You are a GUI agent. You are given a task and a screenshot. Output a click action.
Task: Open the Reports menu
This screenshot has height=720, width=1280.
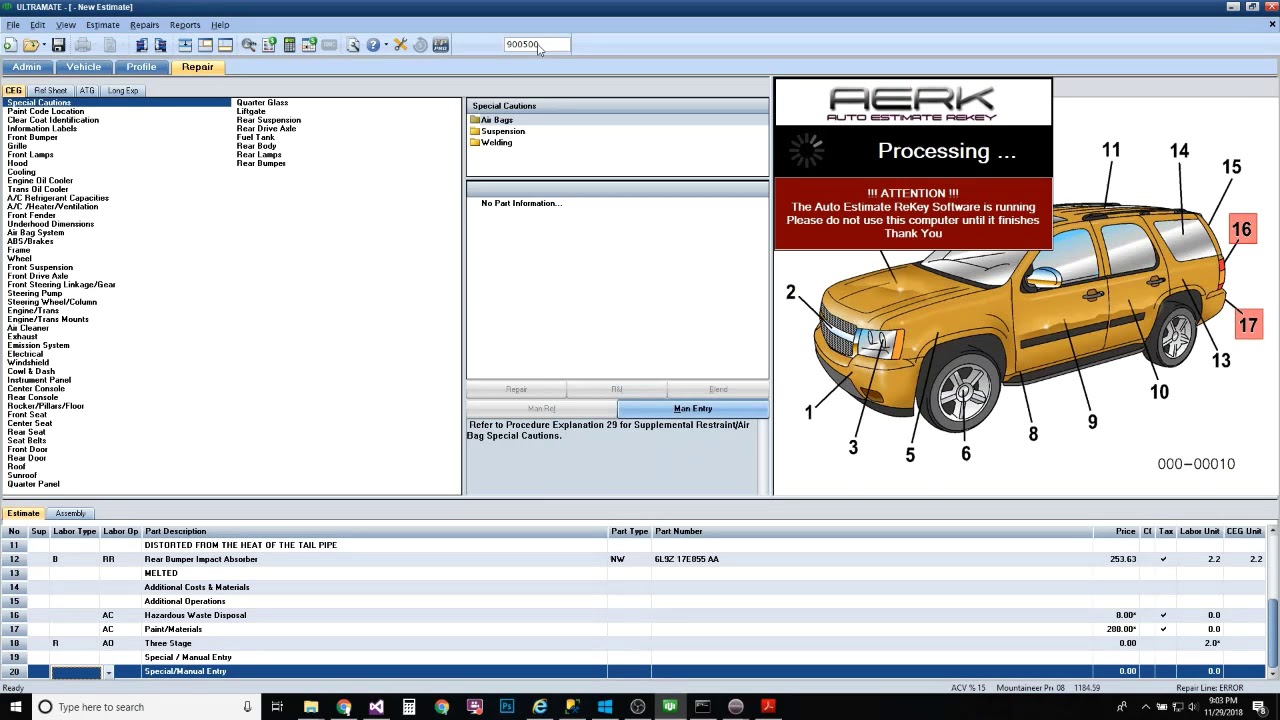pyautogui.click(x=185, y=25)
